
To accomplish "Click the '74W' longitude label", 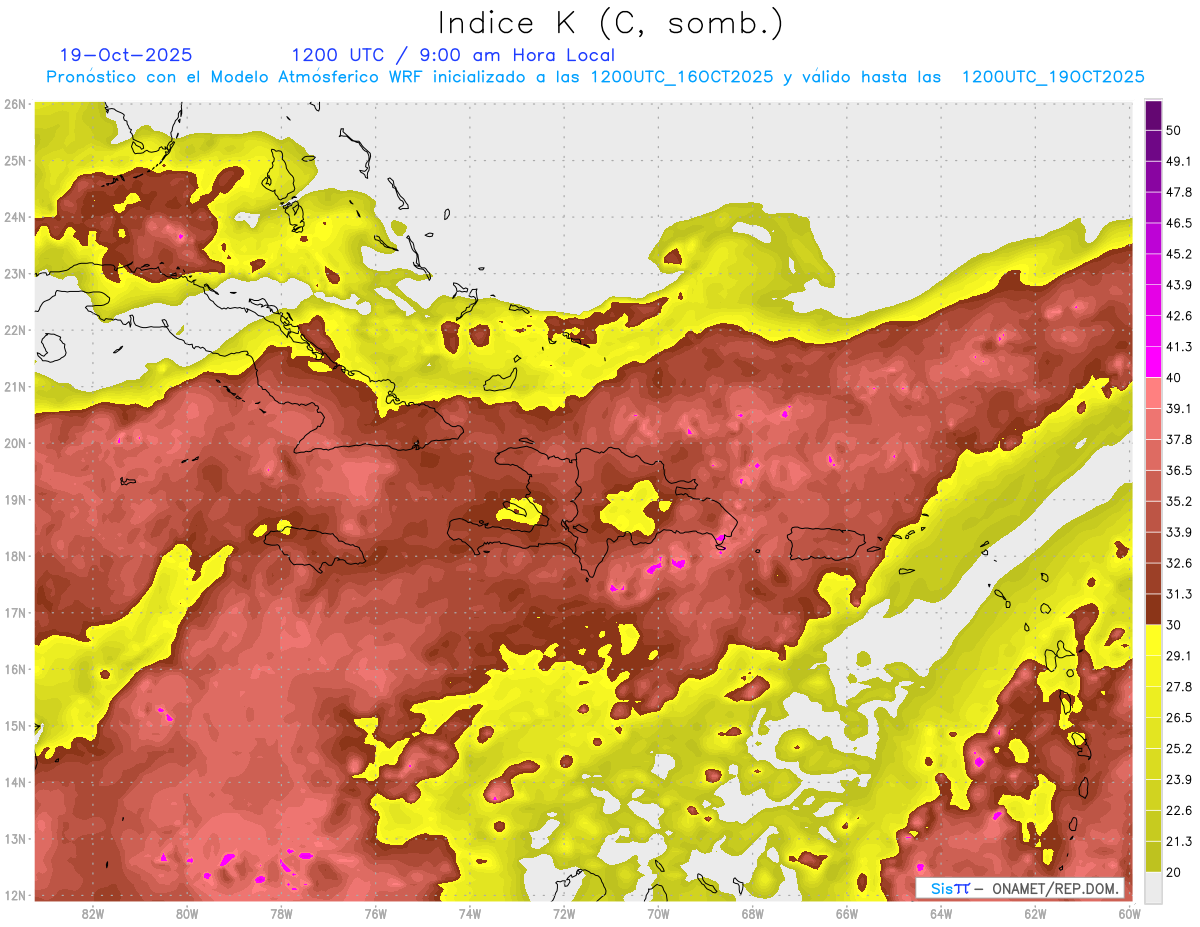I will [470, 913].
